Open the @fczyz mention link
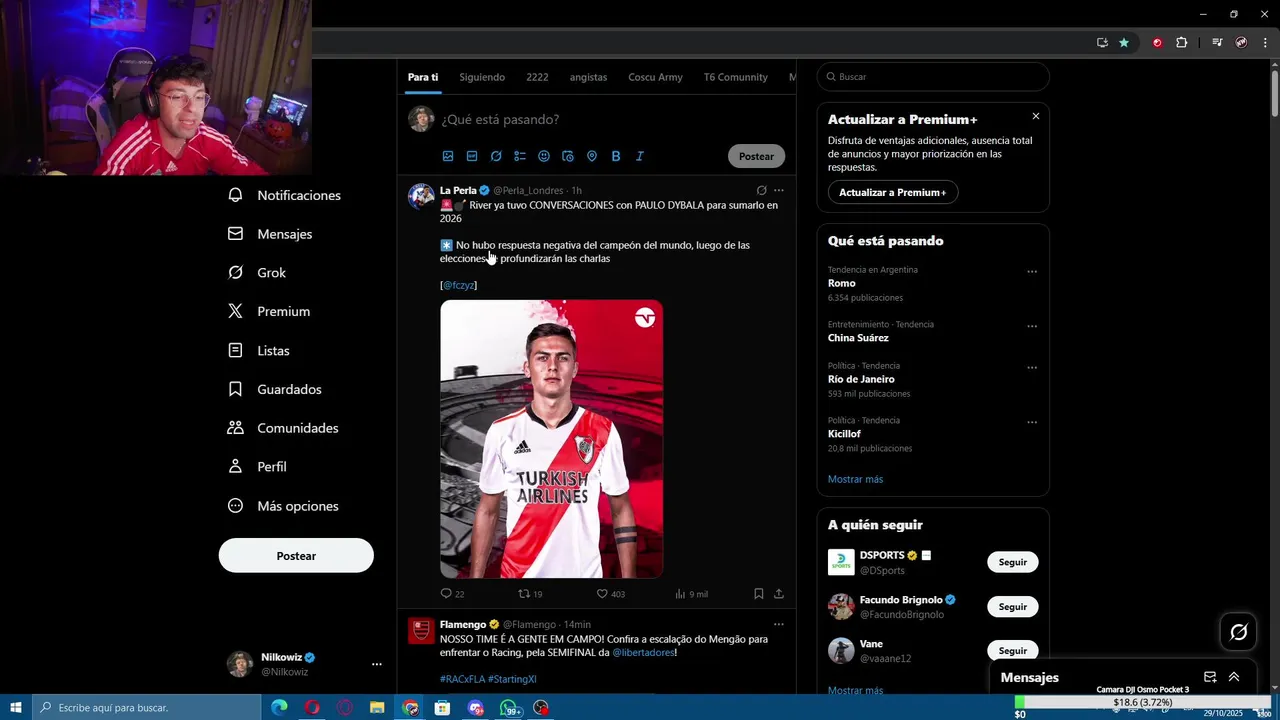 click(x=459, y=285)
